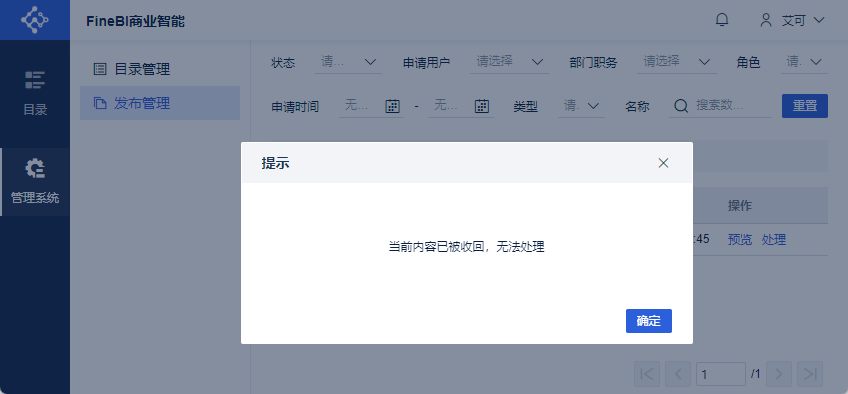Click the page number input field

click(721, 373)
